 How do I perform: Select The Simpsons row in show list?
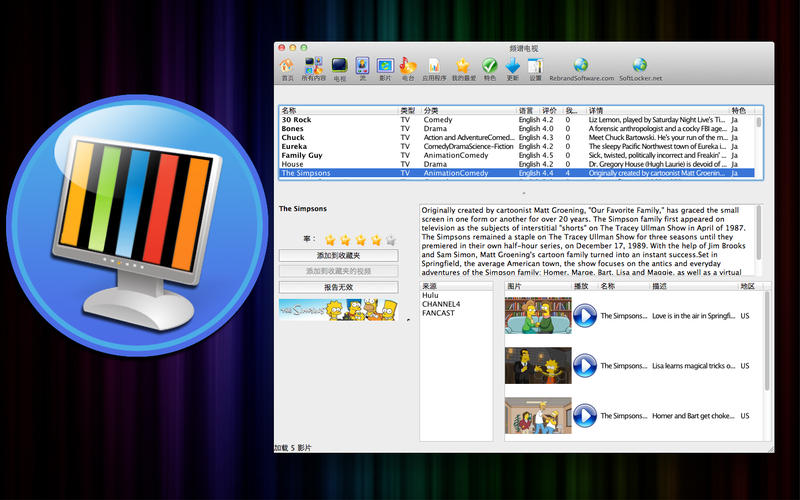[517, 173]
